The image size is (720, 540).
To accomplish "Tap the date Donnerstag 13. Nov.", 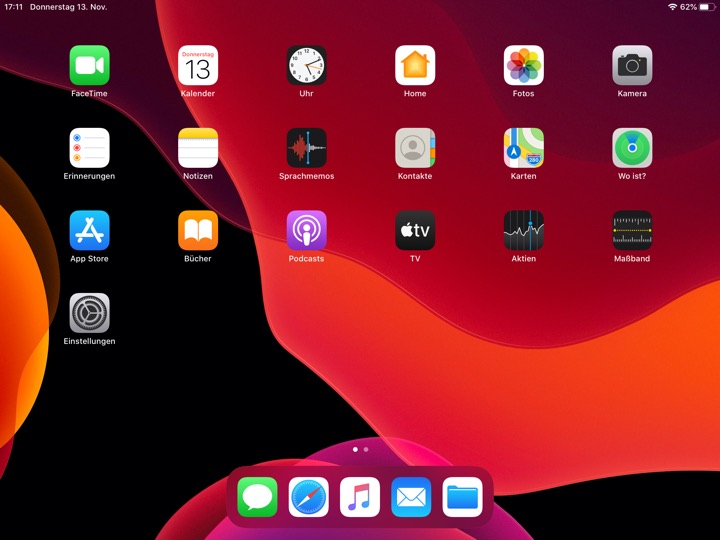I will point(68,7).
